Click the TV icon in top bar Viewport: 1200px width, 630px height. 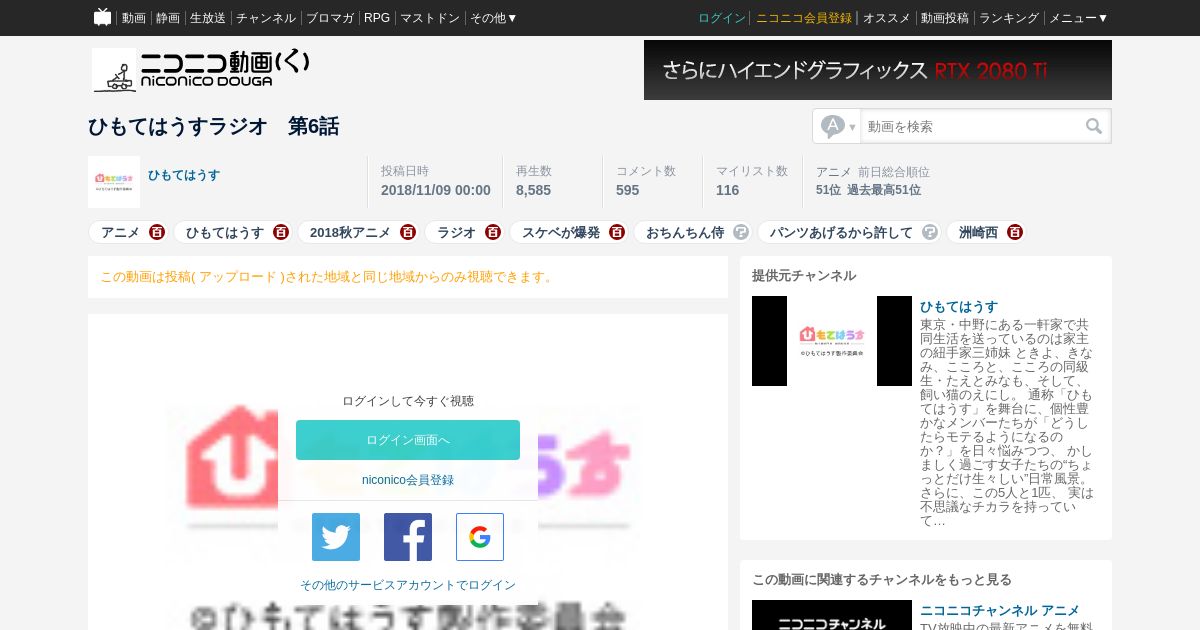pos(102,17)
